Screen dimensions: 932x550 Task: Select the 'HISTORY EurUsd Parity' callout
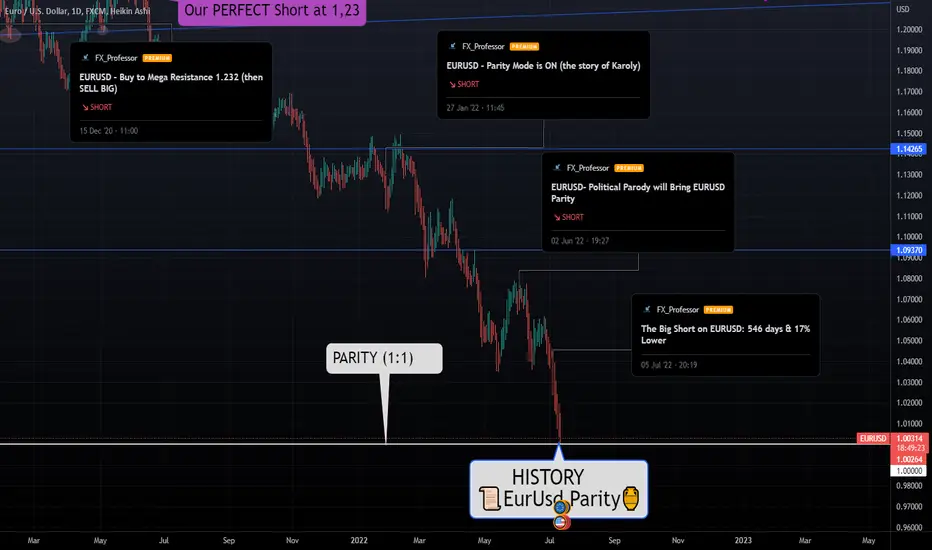559,489
